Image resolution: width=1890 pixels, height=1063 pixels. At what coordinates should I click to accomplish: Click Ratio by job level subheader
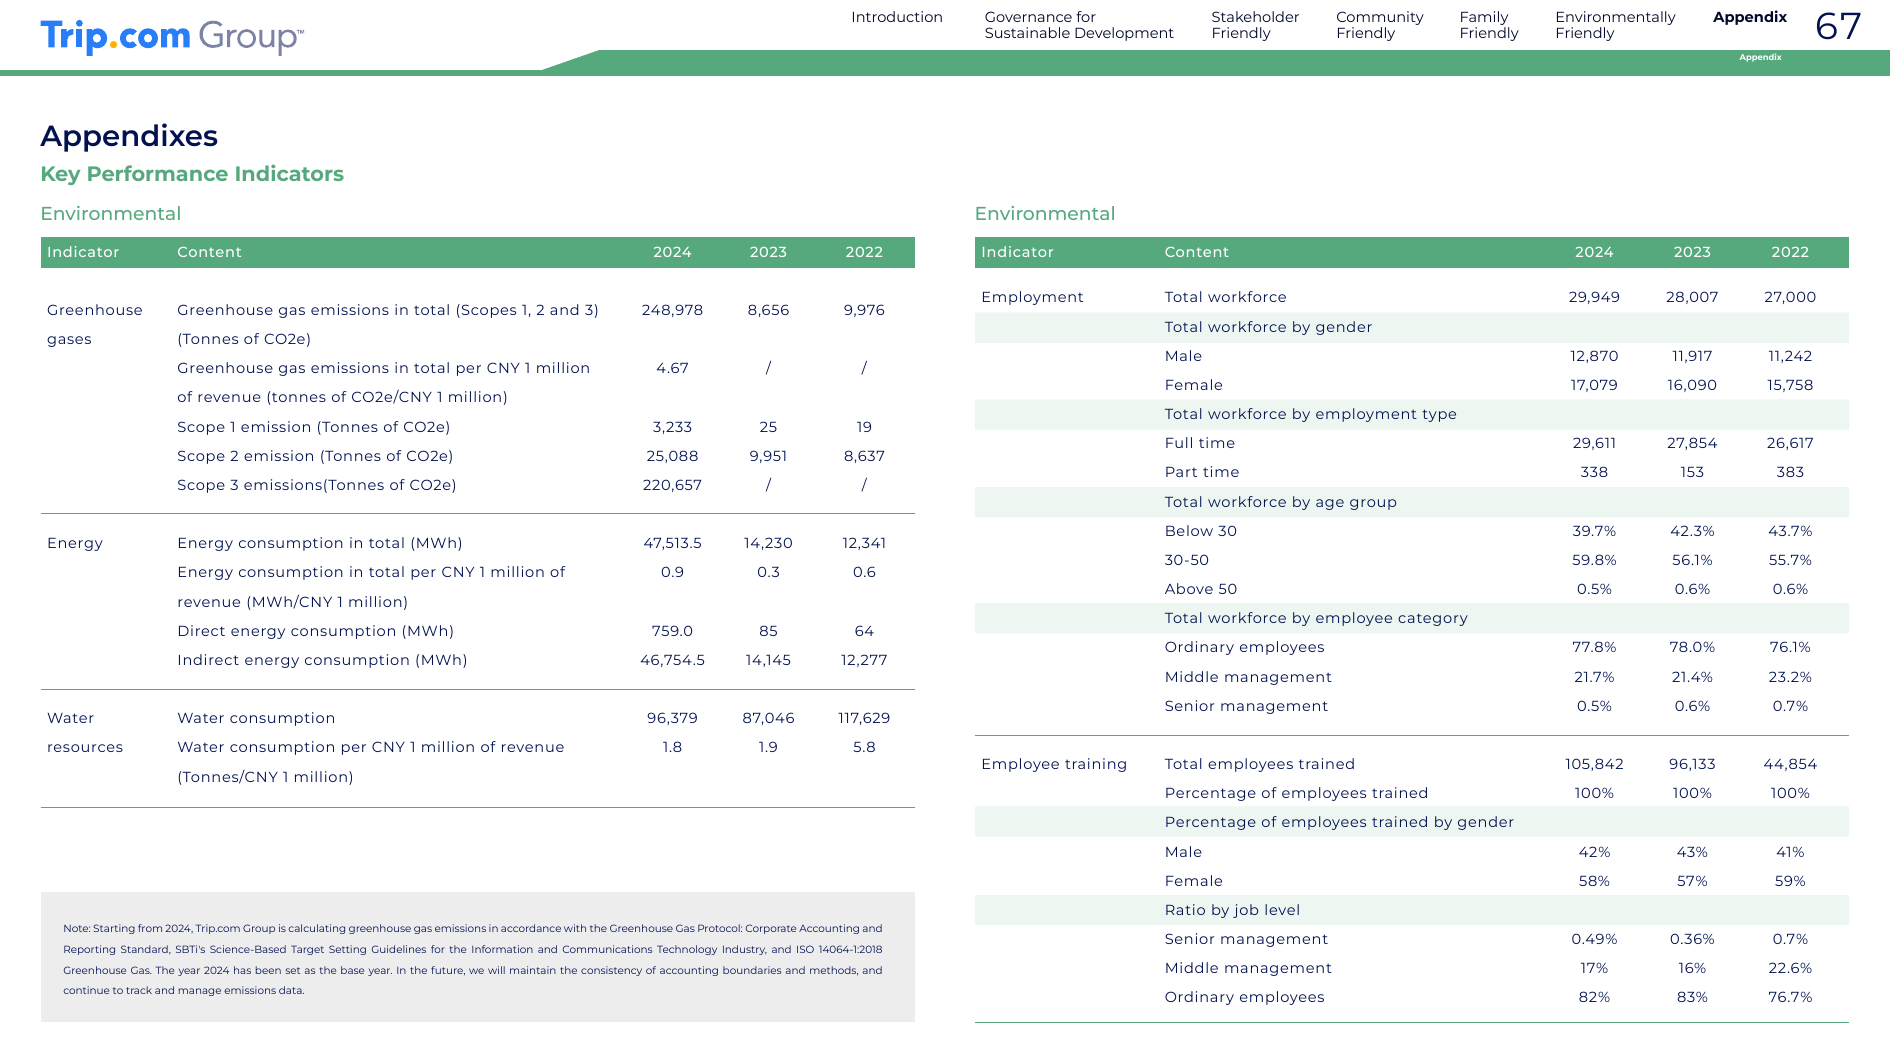point(1232,910)
